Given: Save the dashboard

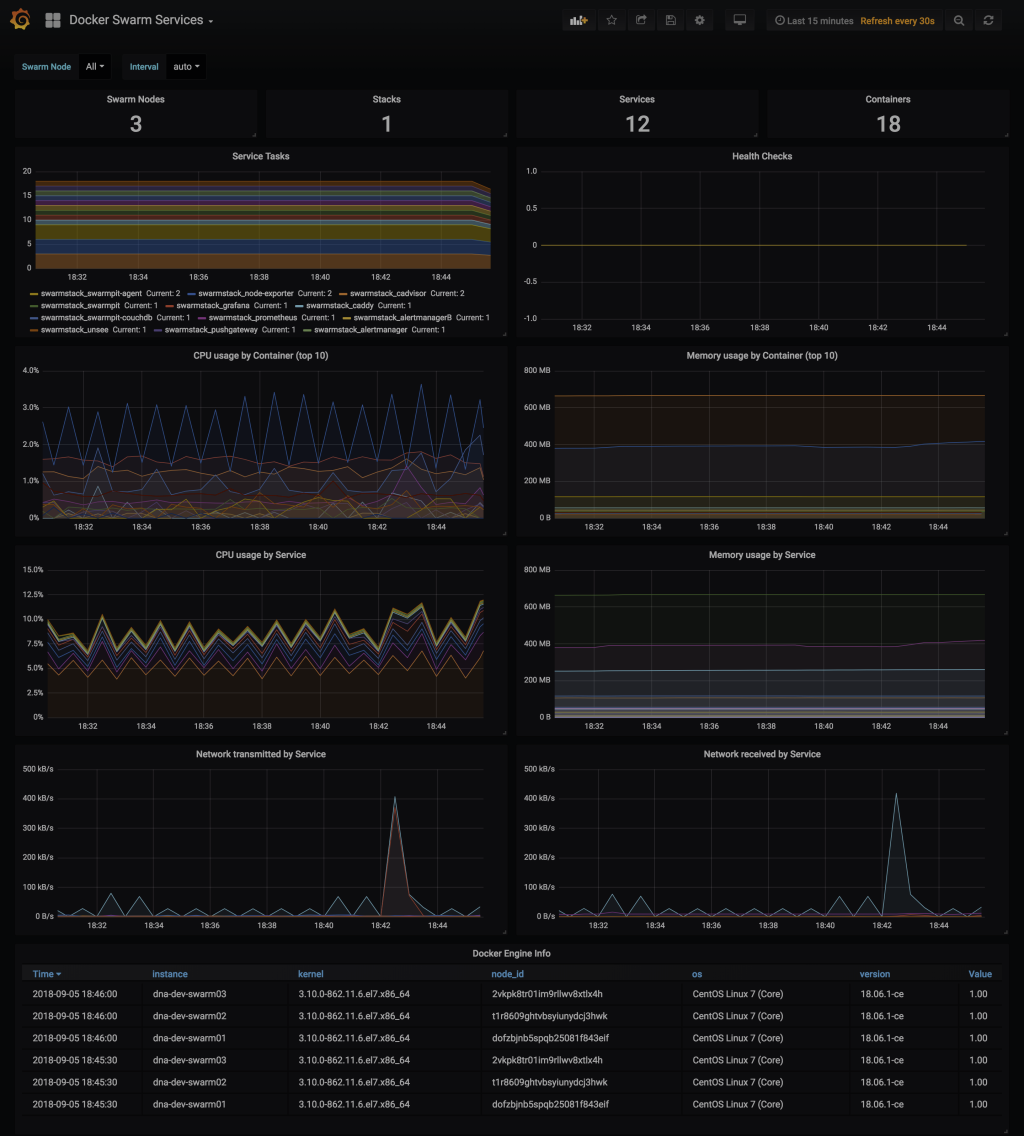Looking at the screenshot, I should (670, 20).
